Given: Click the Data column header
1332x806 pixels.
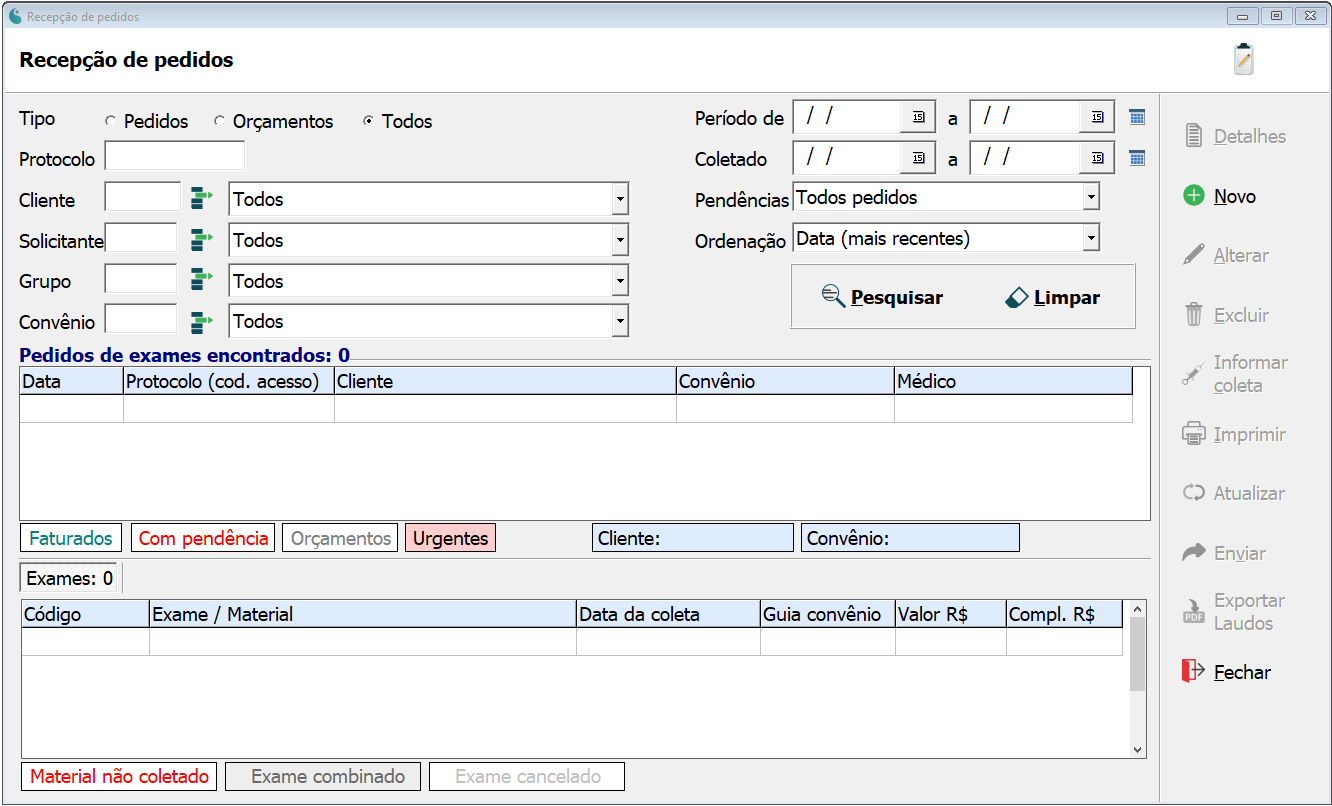Looking at the screenshot, I should point(72,381).
